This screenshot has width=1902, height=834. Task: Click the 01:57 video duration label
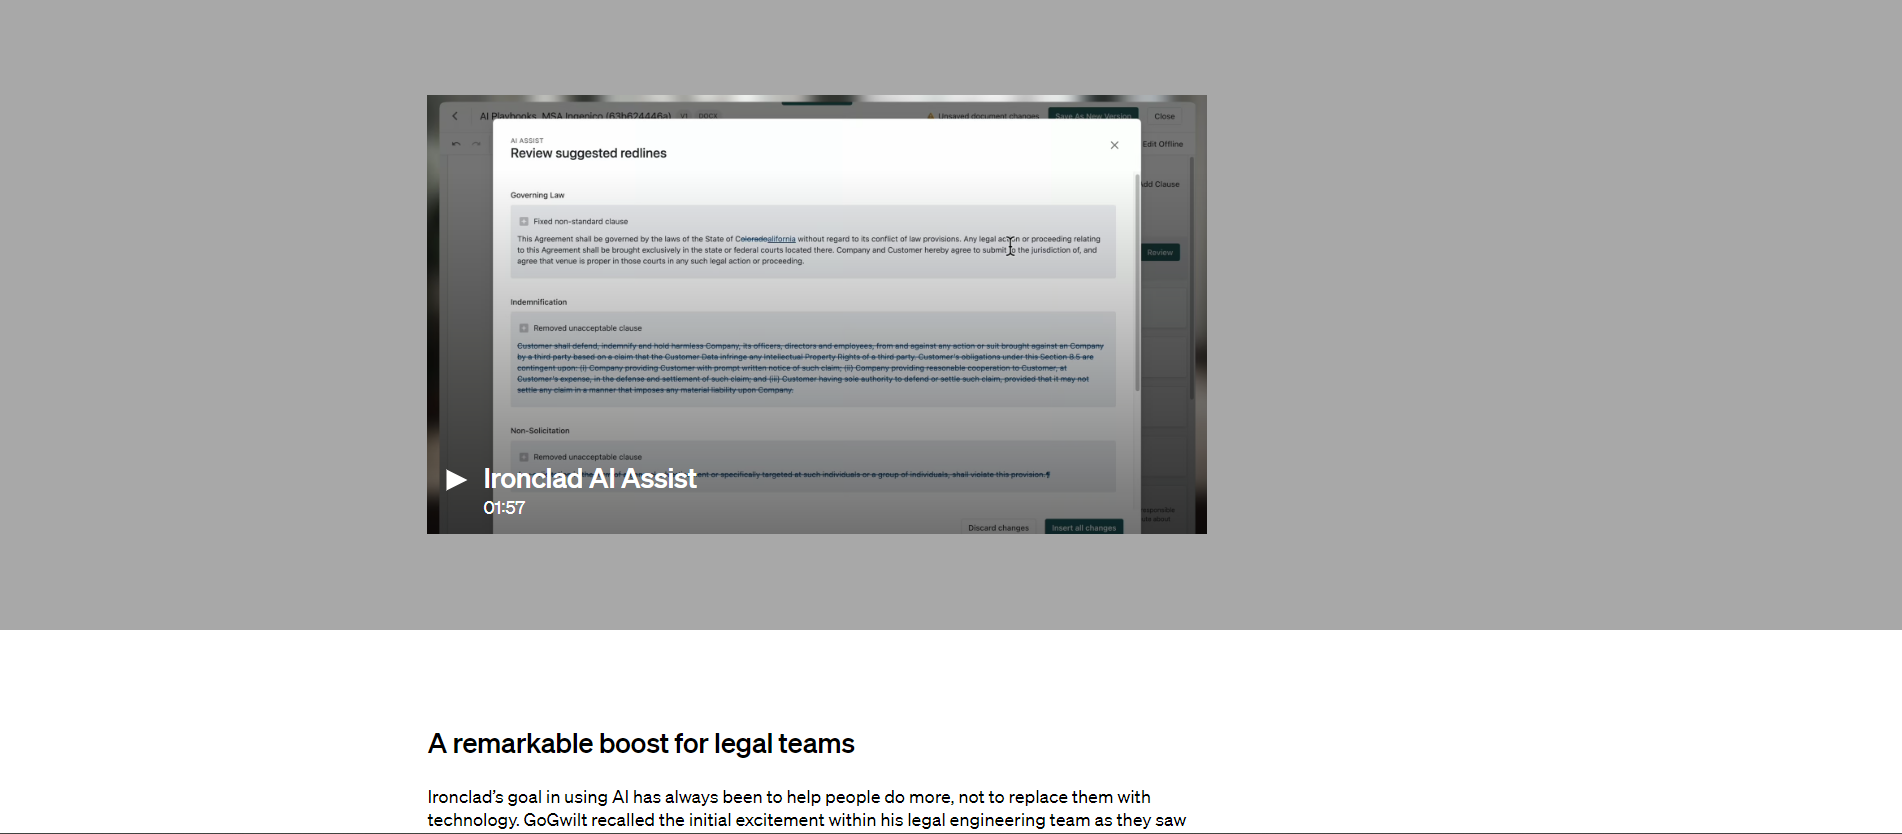tap(504, 508)
